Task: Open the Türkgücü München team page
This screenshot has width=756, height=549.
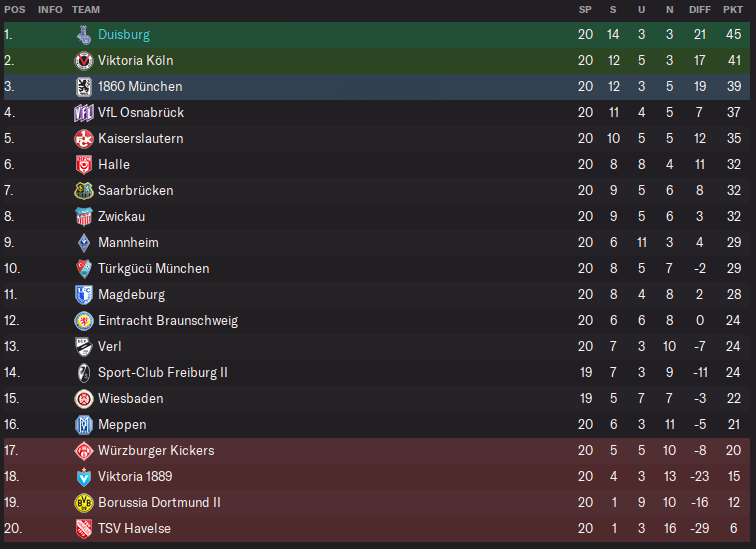Action: (x=154, y=268)
